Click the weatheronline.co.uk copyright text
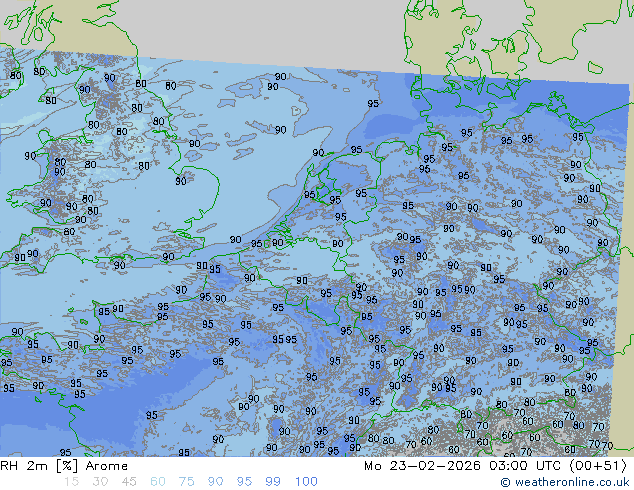The height and width of the screenshot is (490, 634). tap(564, 482)
